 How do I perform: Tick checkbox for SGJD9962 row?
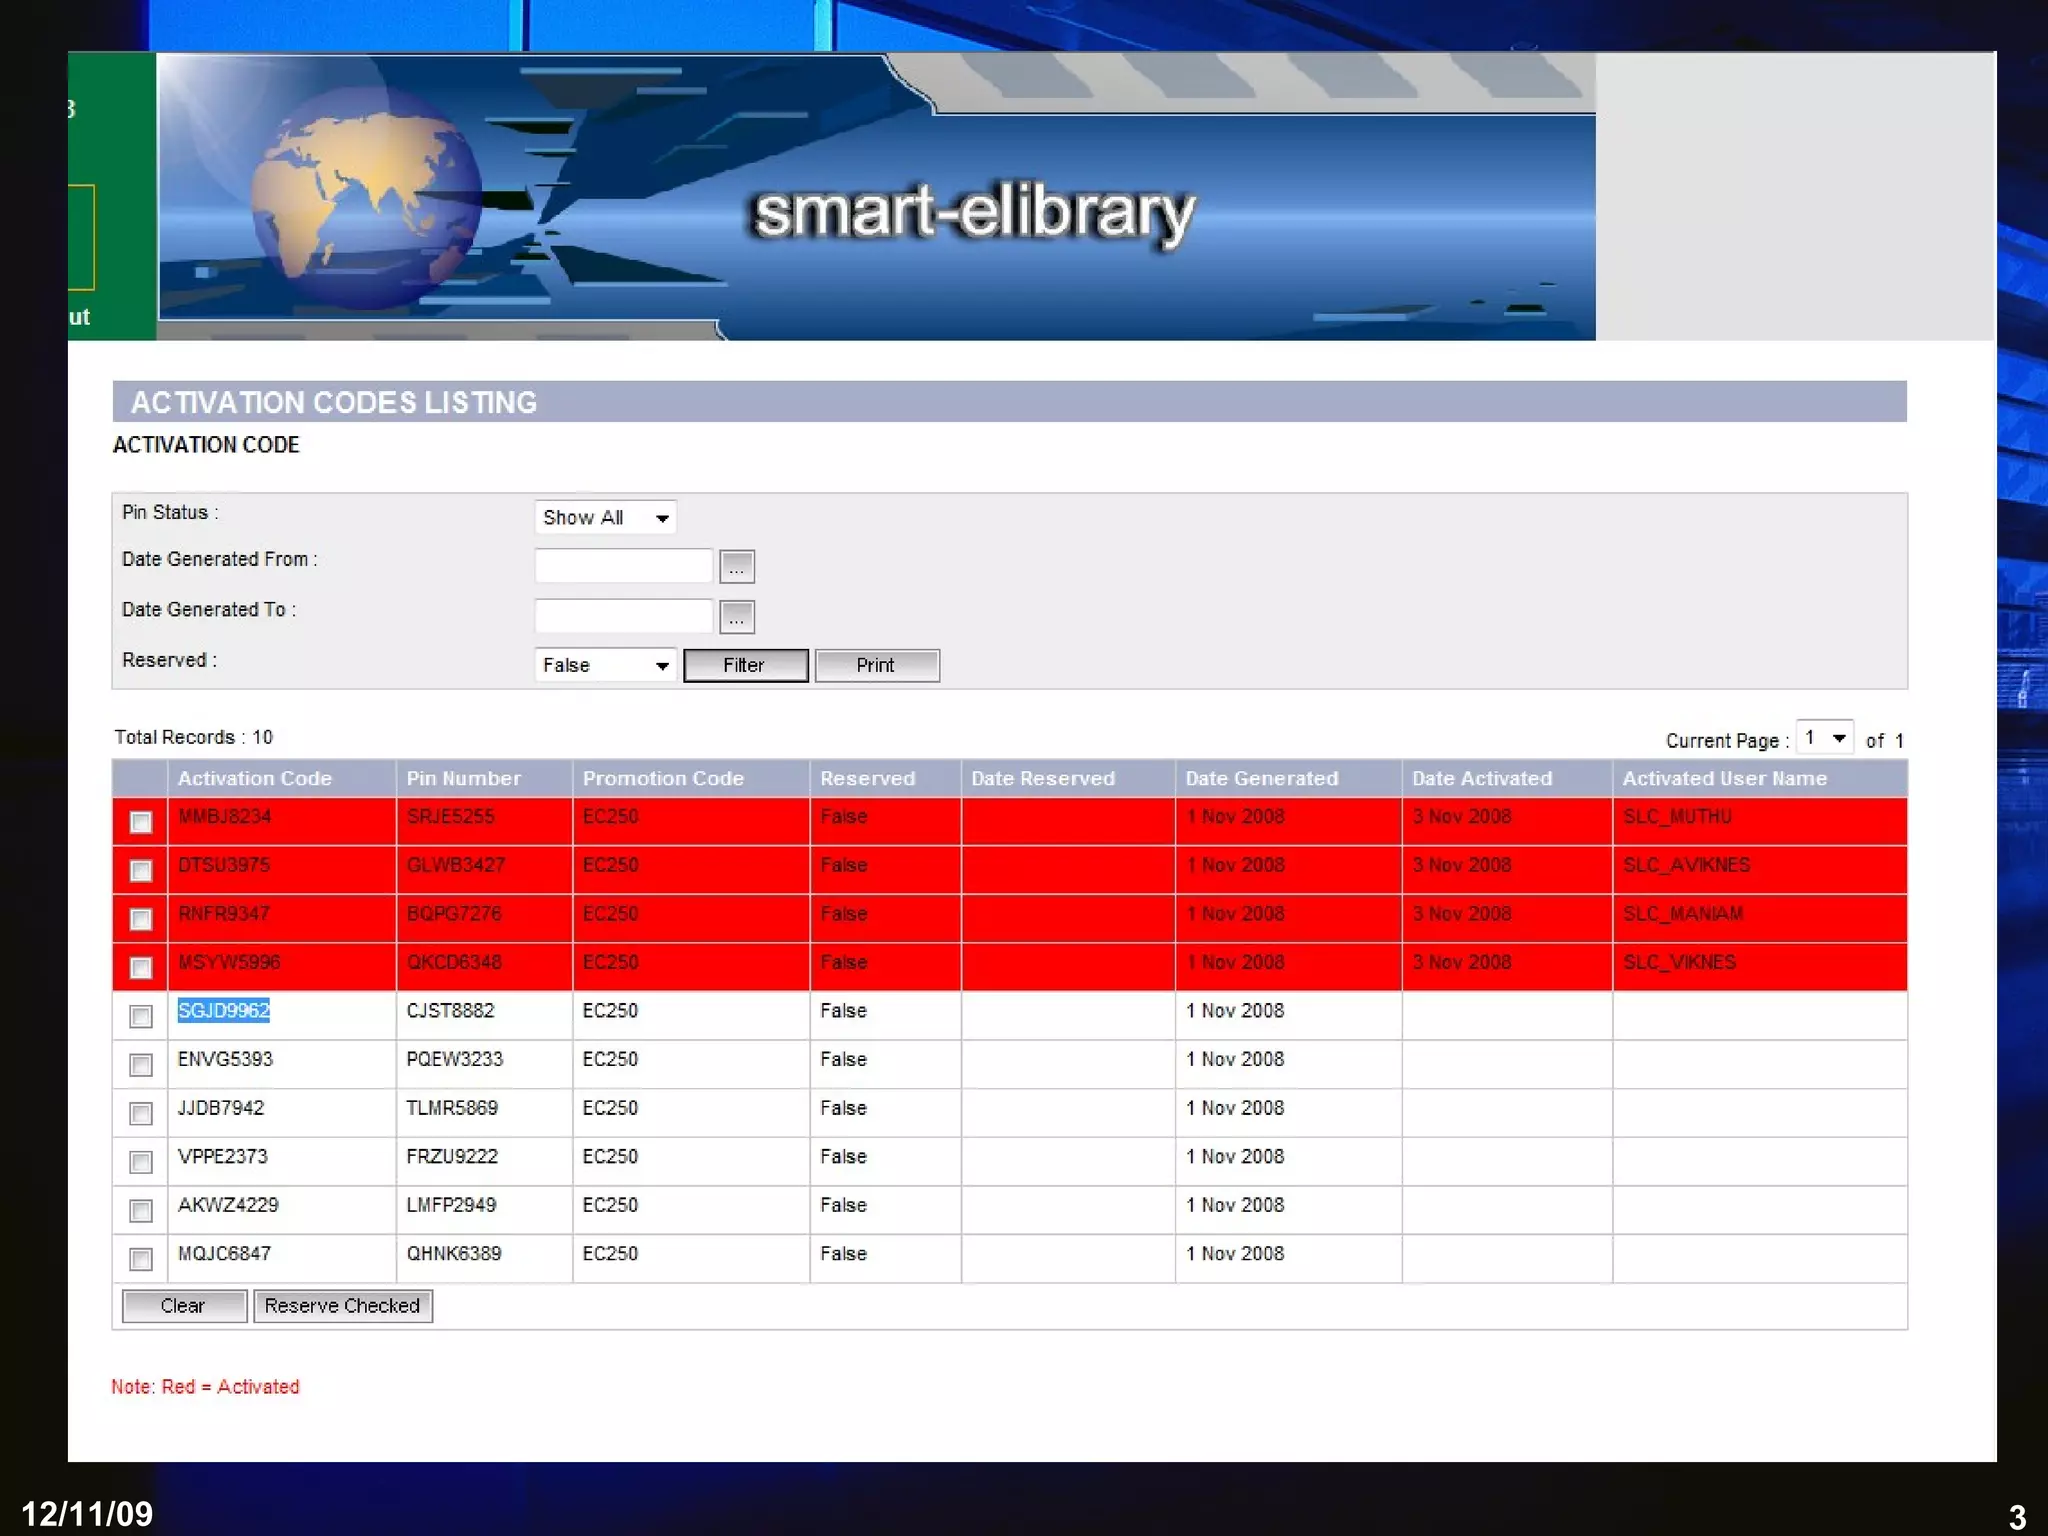pos(141,1016)
